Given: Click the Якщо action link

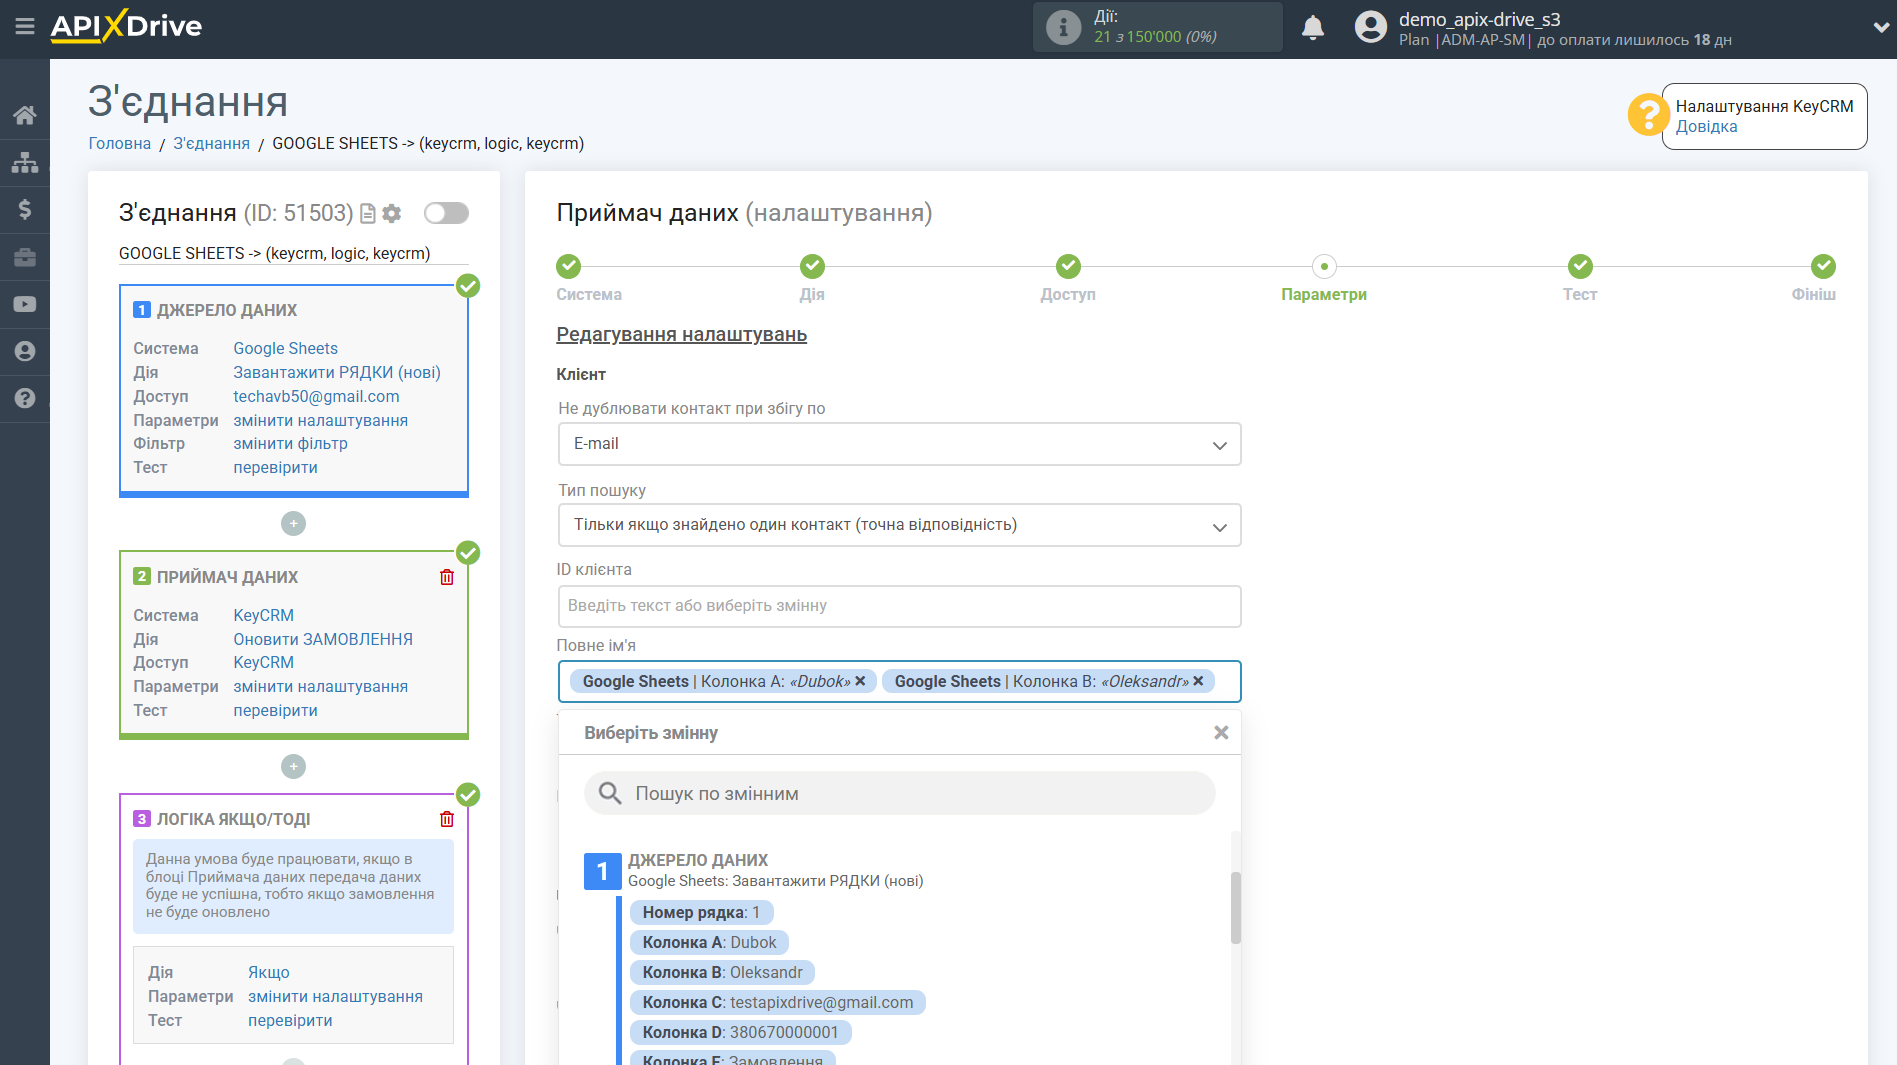Looking at the screenshot, I should click(x=269, y=972).
